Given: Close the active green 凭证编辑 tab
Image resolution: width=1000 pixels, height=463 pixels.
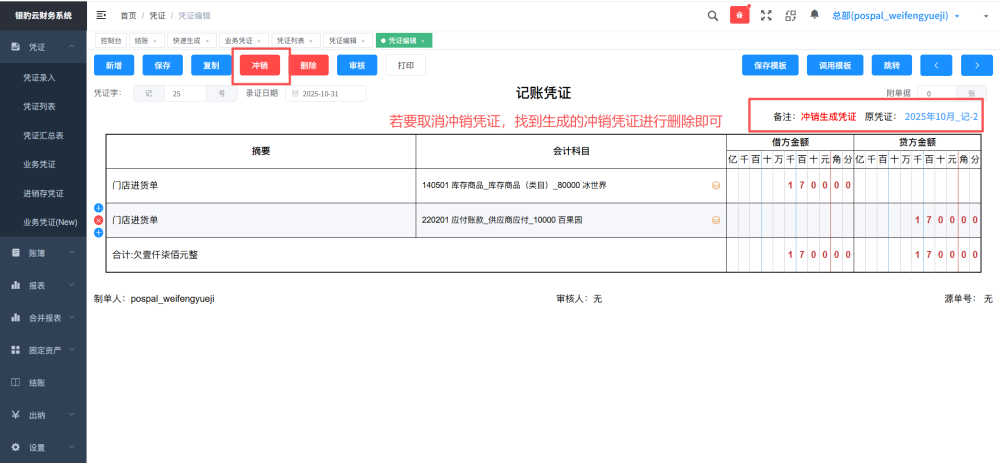Looking at the screenshot, I should coord(423,41).
